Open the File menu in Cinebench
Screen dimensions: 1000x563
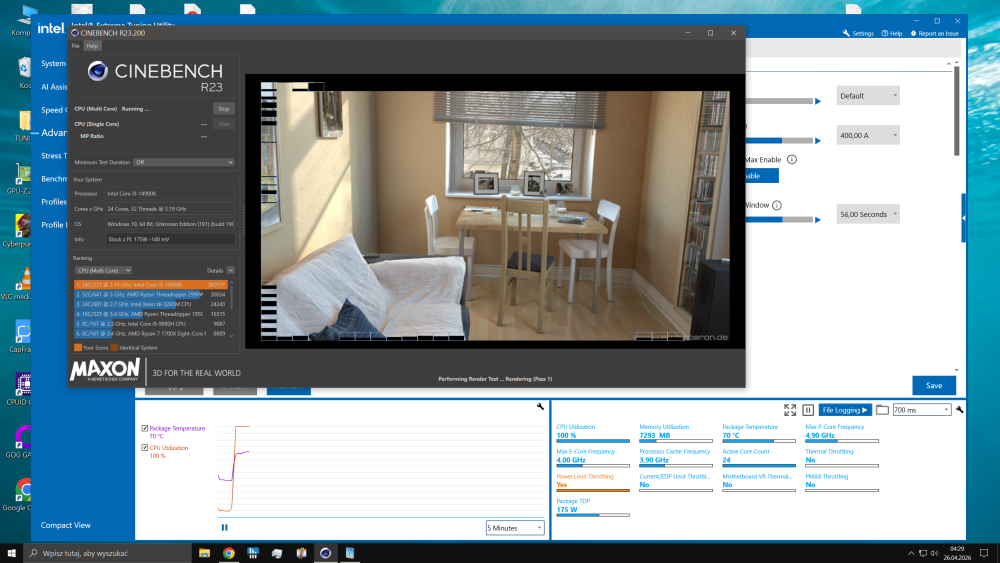point(75,46)
